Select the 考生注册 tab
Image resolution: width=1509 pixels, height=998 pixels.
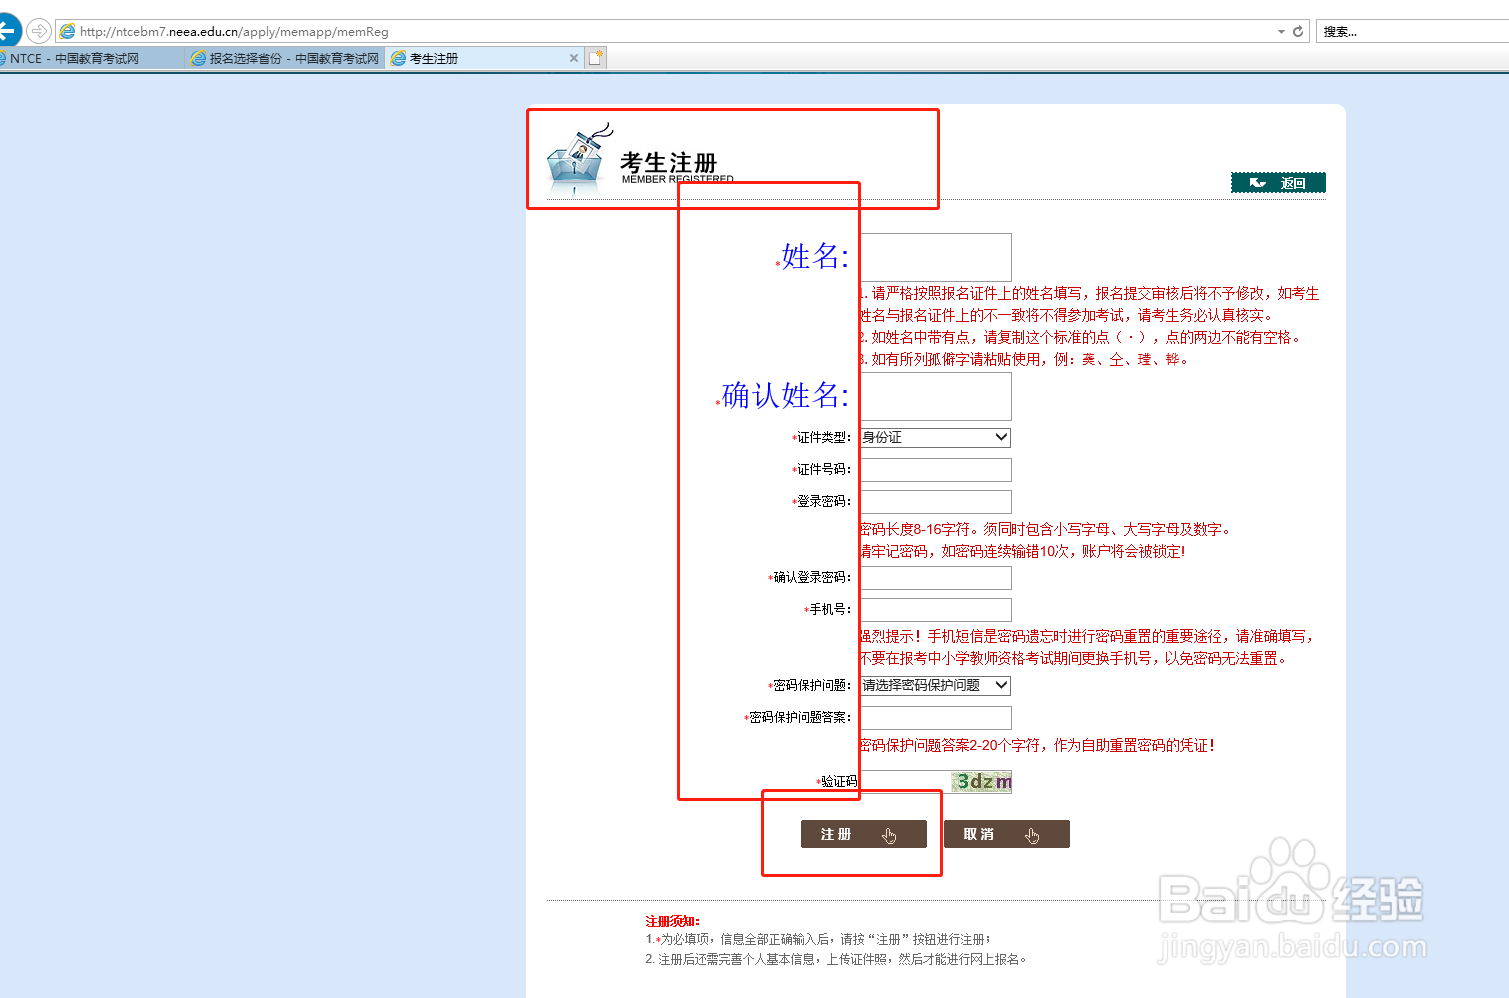[475, 59]
